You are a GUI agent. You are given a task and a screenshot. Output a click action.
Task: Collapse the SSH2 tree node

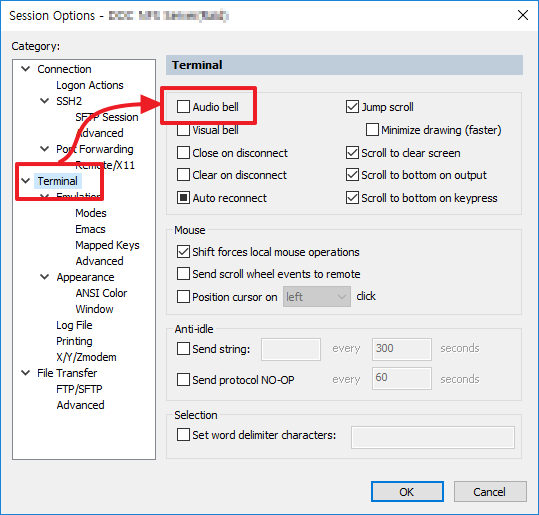[45, 101]
